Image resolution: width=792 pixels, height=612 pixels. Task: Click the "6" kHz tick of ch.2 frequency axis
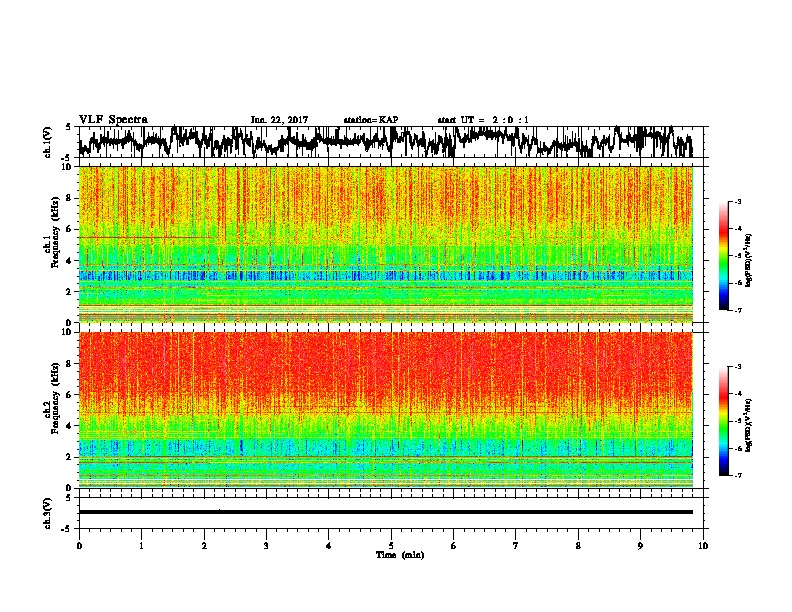tap(70, 395)
